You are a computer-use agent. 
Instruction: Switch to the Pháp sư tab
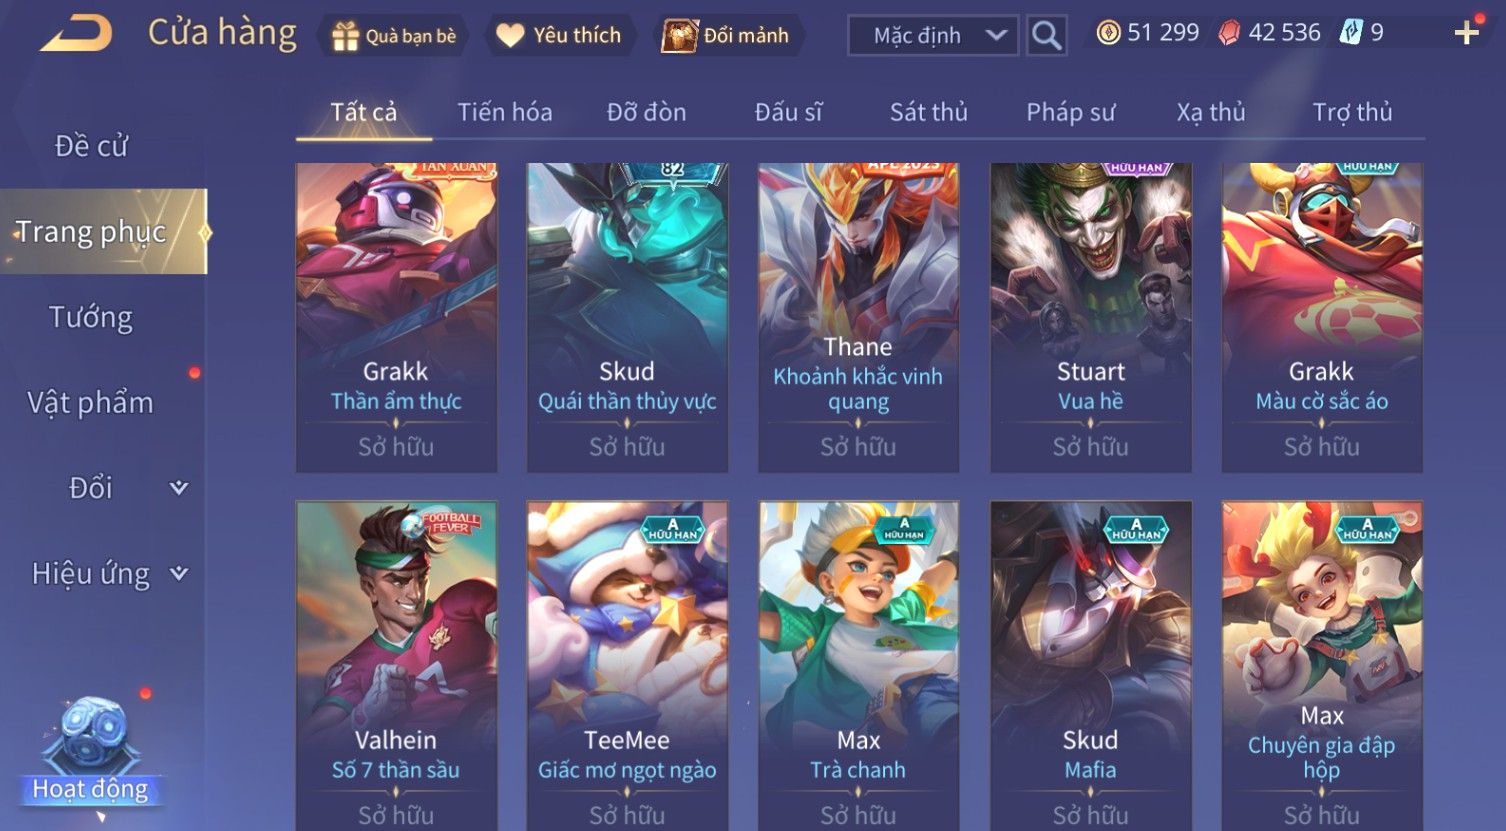click(1070, 112)
